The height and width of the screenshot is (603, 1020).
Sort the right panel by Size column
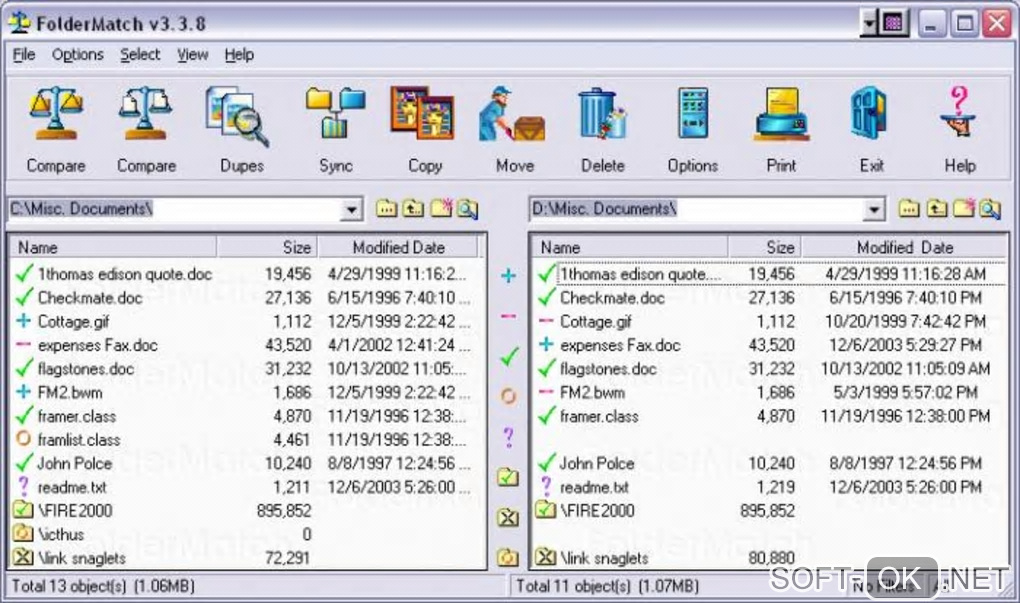(764, 247)
